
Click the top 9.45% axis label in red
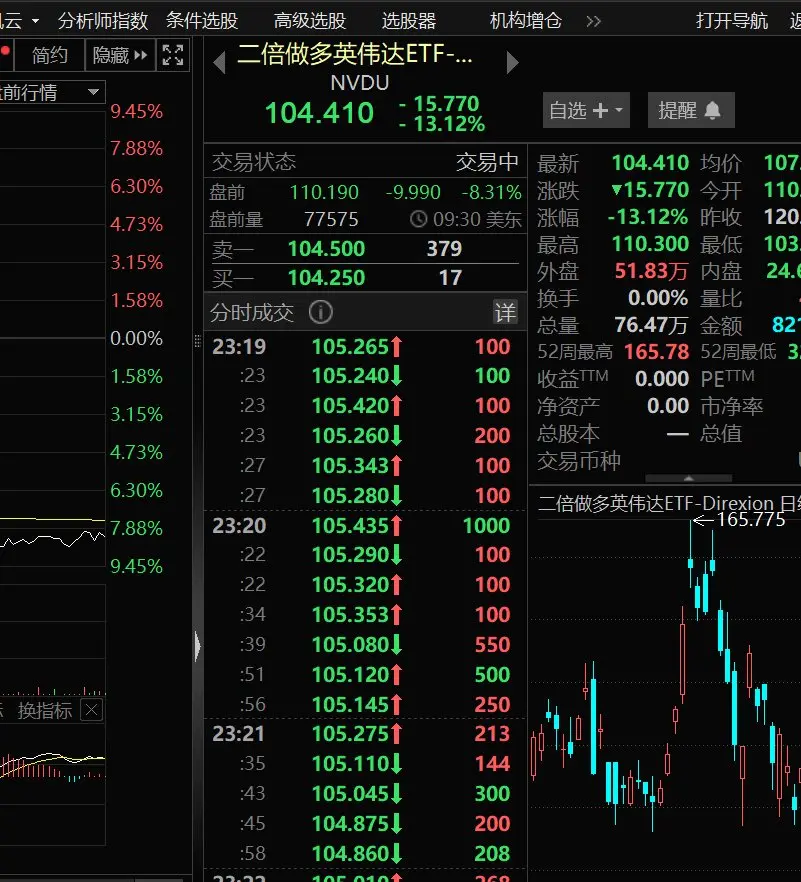tap(137, 111)
